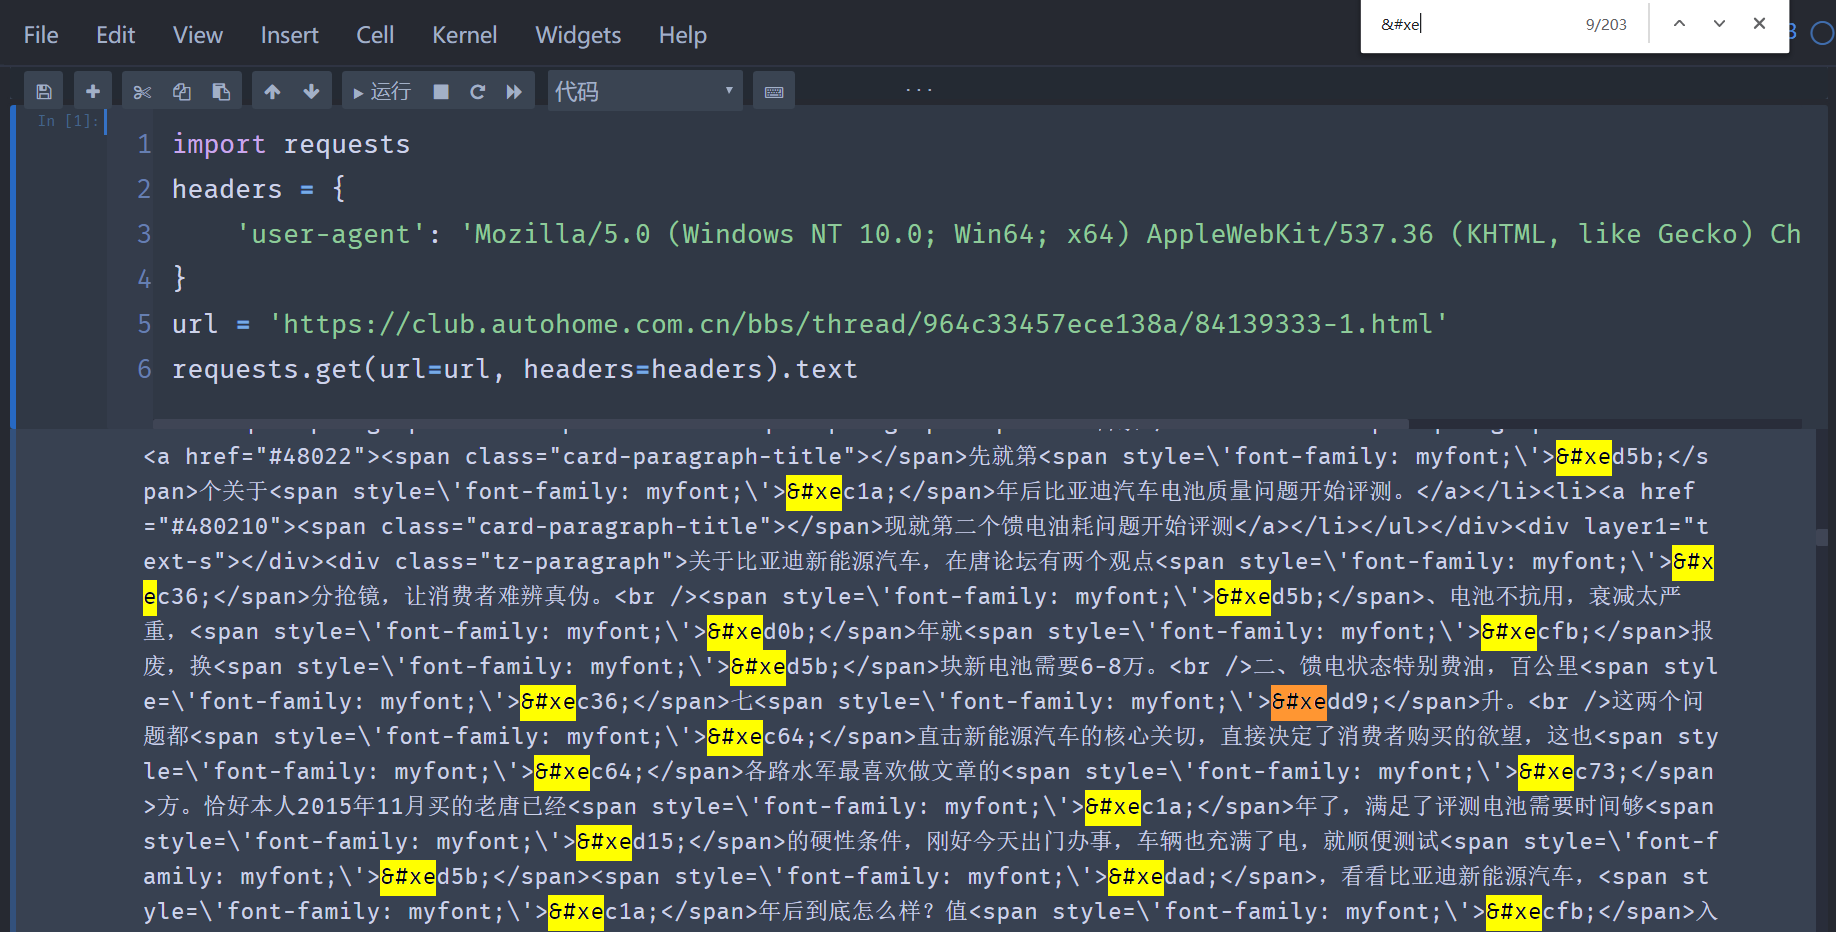
Task: Open the File menu
Action: point(41,35)
